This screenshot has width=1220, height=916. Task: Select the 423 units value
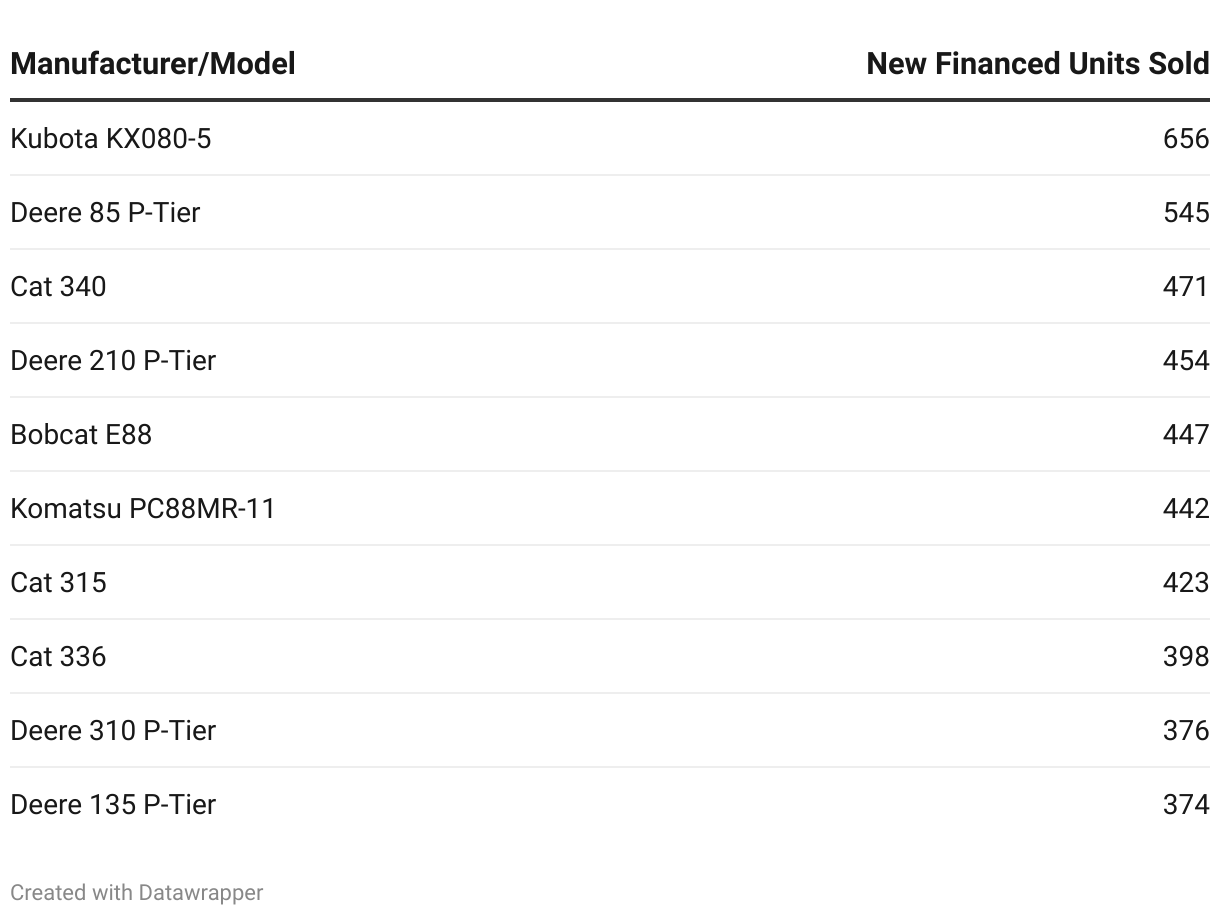click(1186, 582)
